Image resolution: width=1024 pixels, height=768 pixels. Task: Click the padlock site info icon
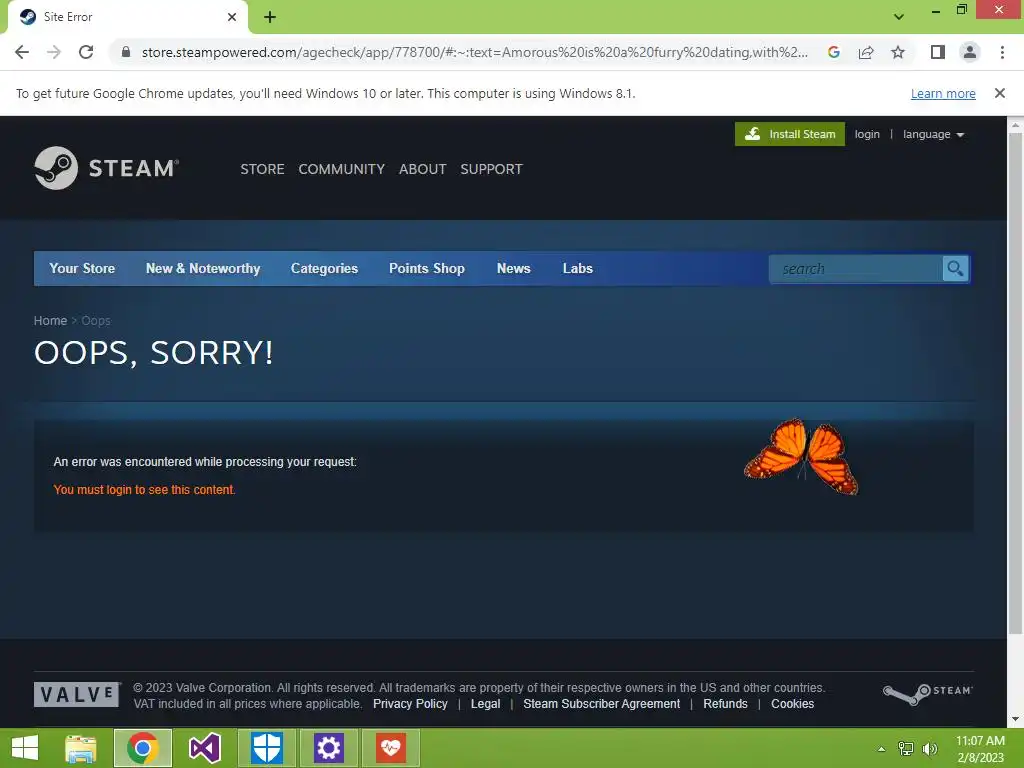pos(126,52)
